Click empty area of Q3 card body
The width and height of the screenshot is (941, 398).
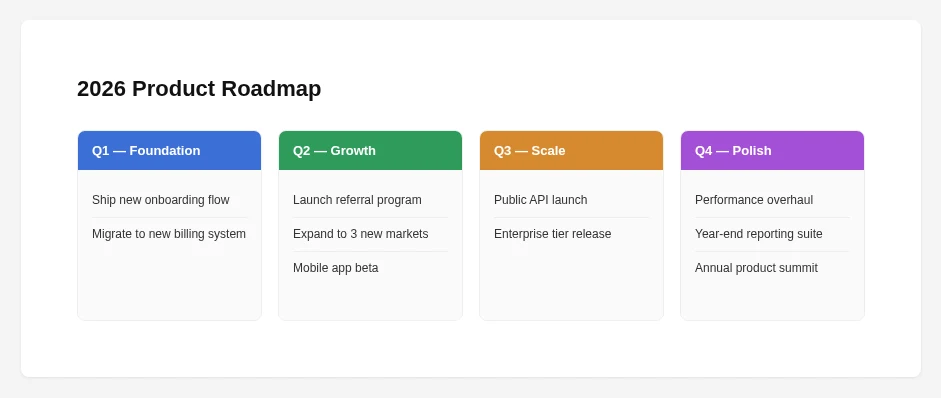pyautogui.click(x=571, y=285)
